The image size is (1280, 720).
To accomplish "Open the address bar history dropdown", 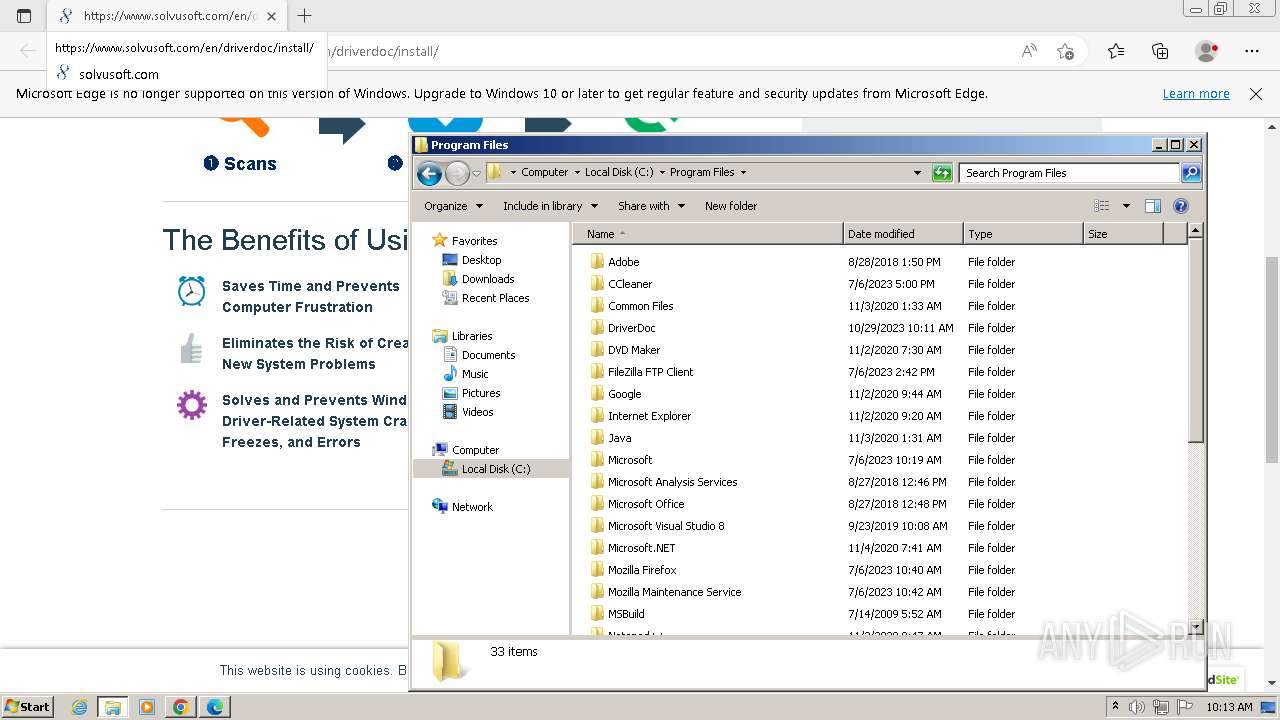I will pyautogui.click(x=917, y=173).
